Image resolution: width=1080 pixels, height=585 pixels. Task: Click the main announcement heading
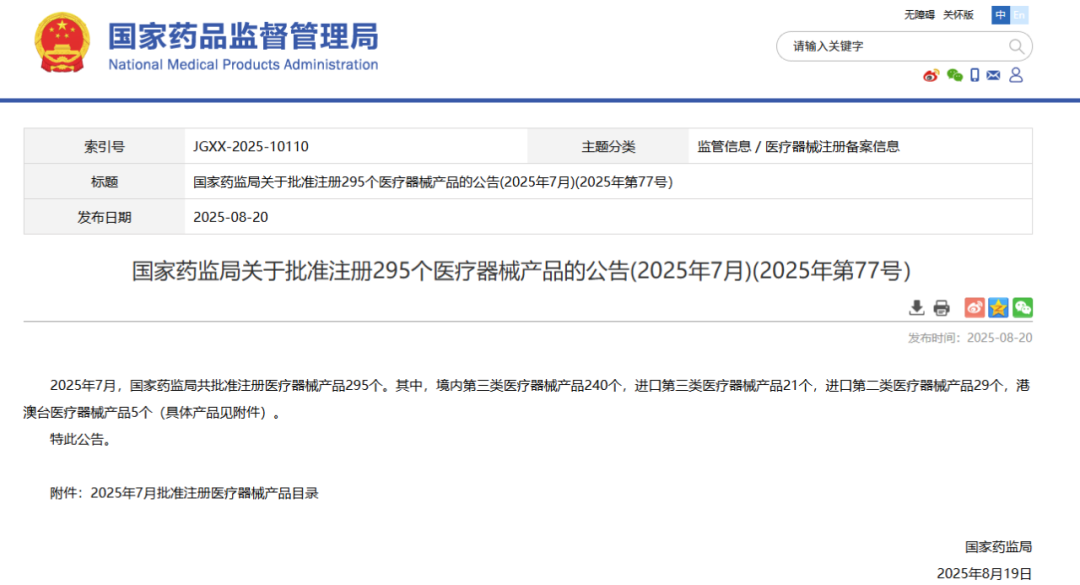[521, 270]
